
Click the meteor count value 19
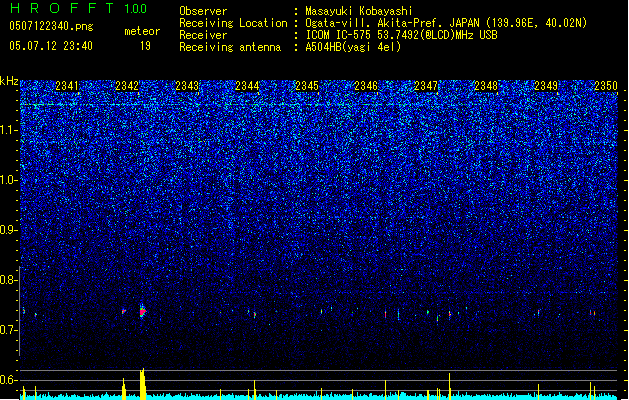145,46
